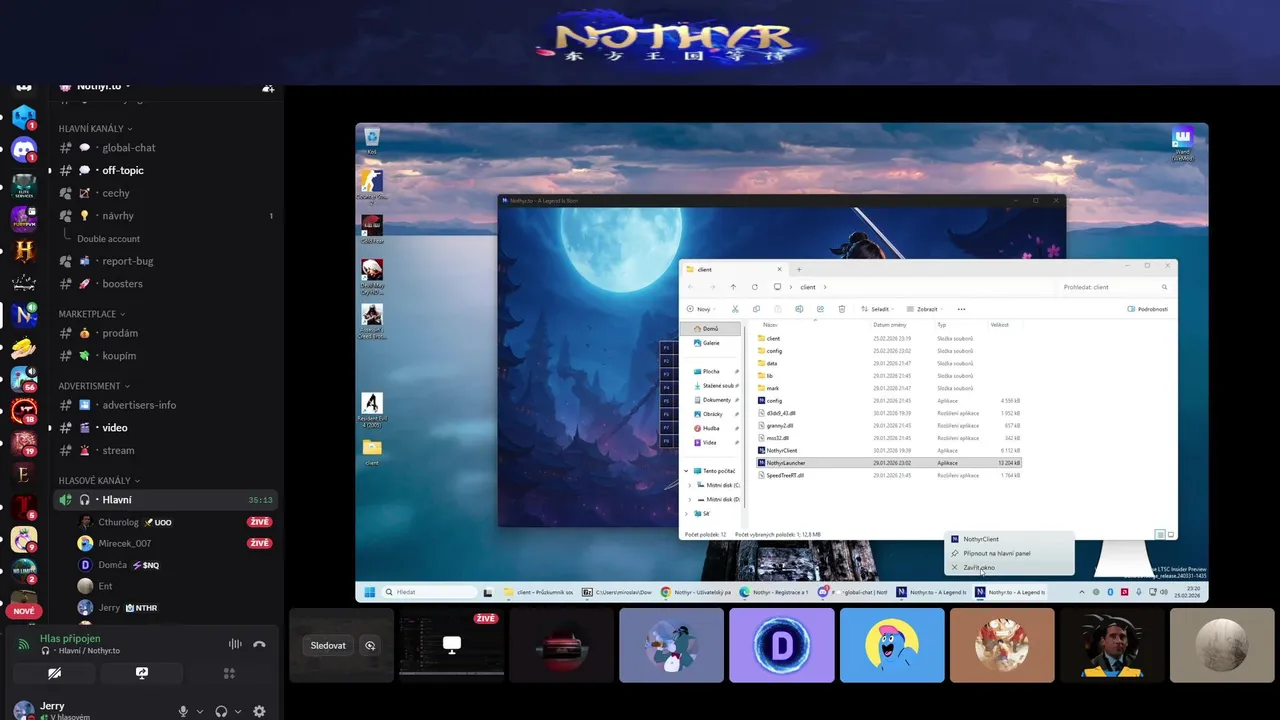Select the ŽIVĚ stream thumbnail in participants strip
This screenshot has width=1280, height=720.
451,645
